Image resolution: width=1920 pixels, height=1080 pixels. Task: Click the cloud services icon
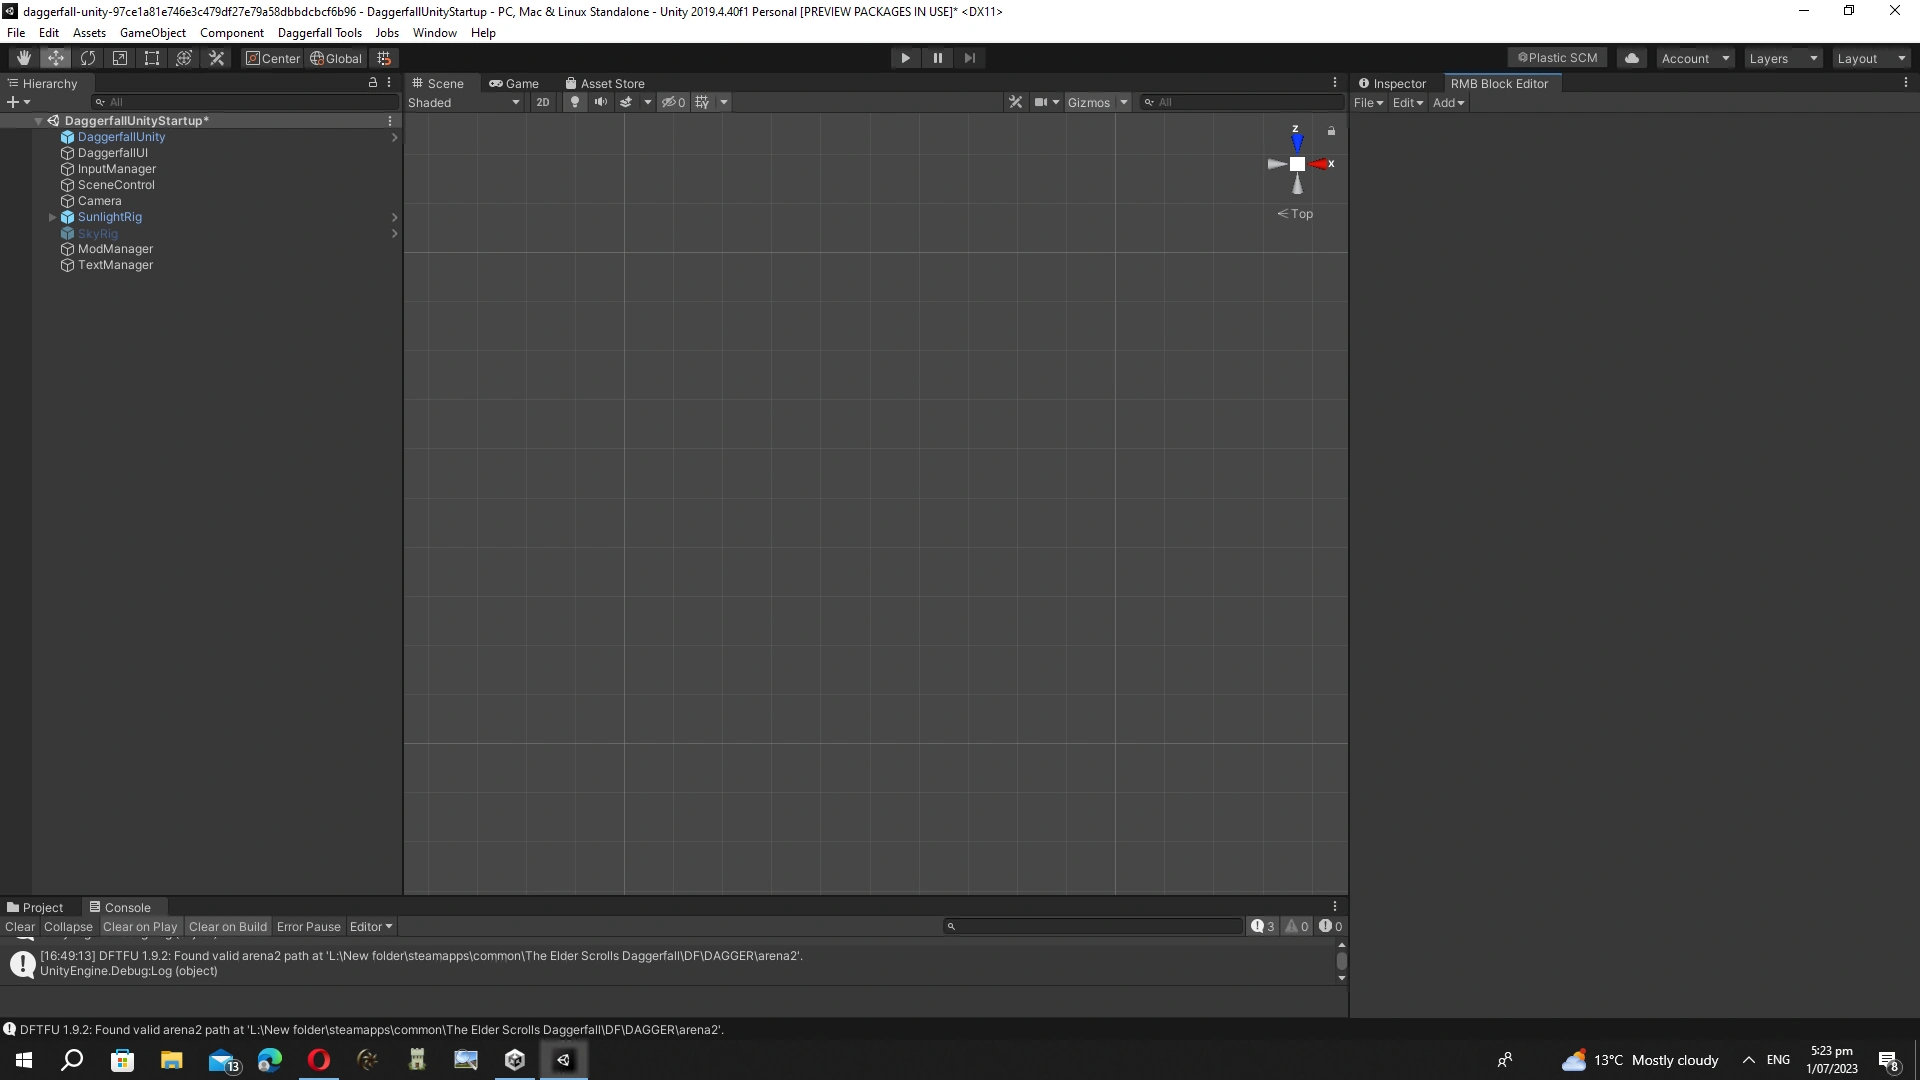click(1632, 58)
